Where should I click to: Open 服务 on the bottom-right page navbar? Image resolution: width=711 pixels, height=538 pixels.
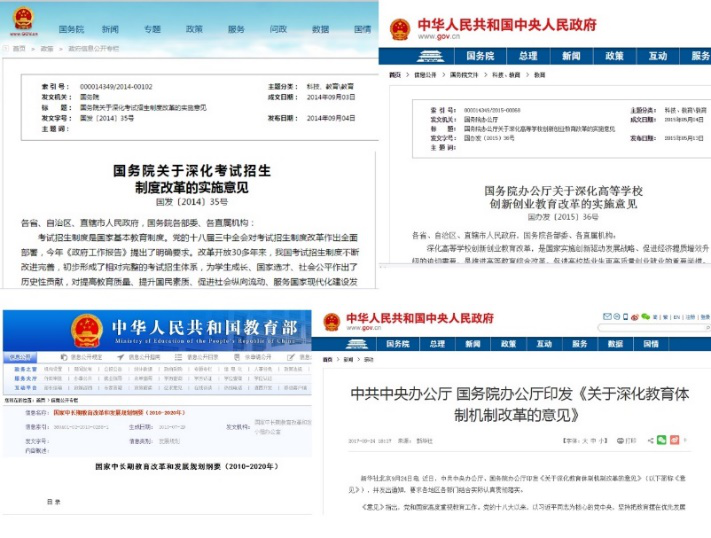(580, 344)
